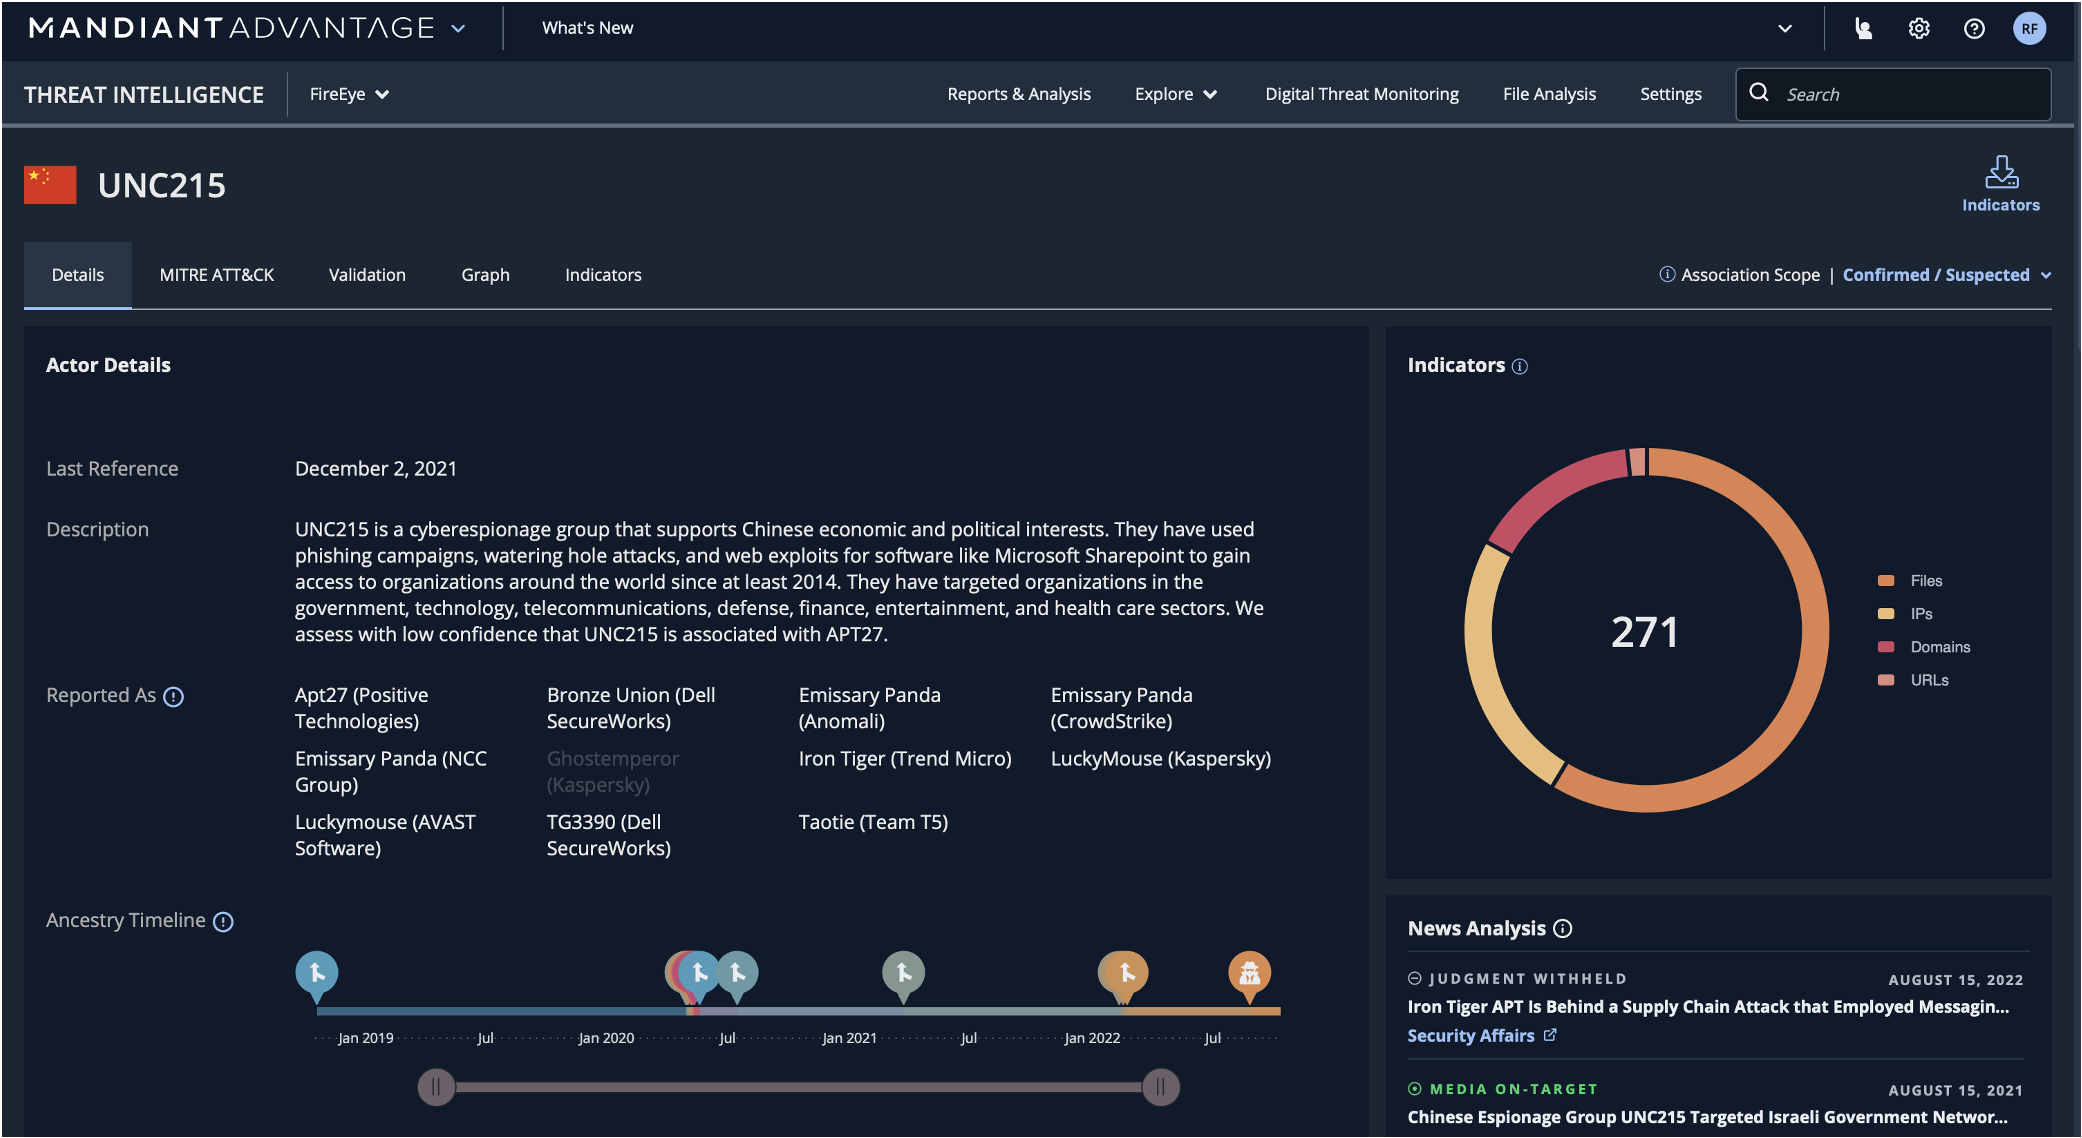
Task: Click Association Scope info icon
Action: (x=1667, y=274)
